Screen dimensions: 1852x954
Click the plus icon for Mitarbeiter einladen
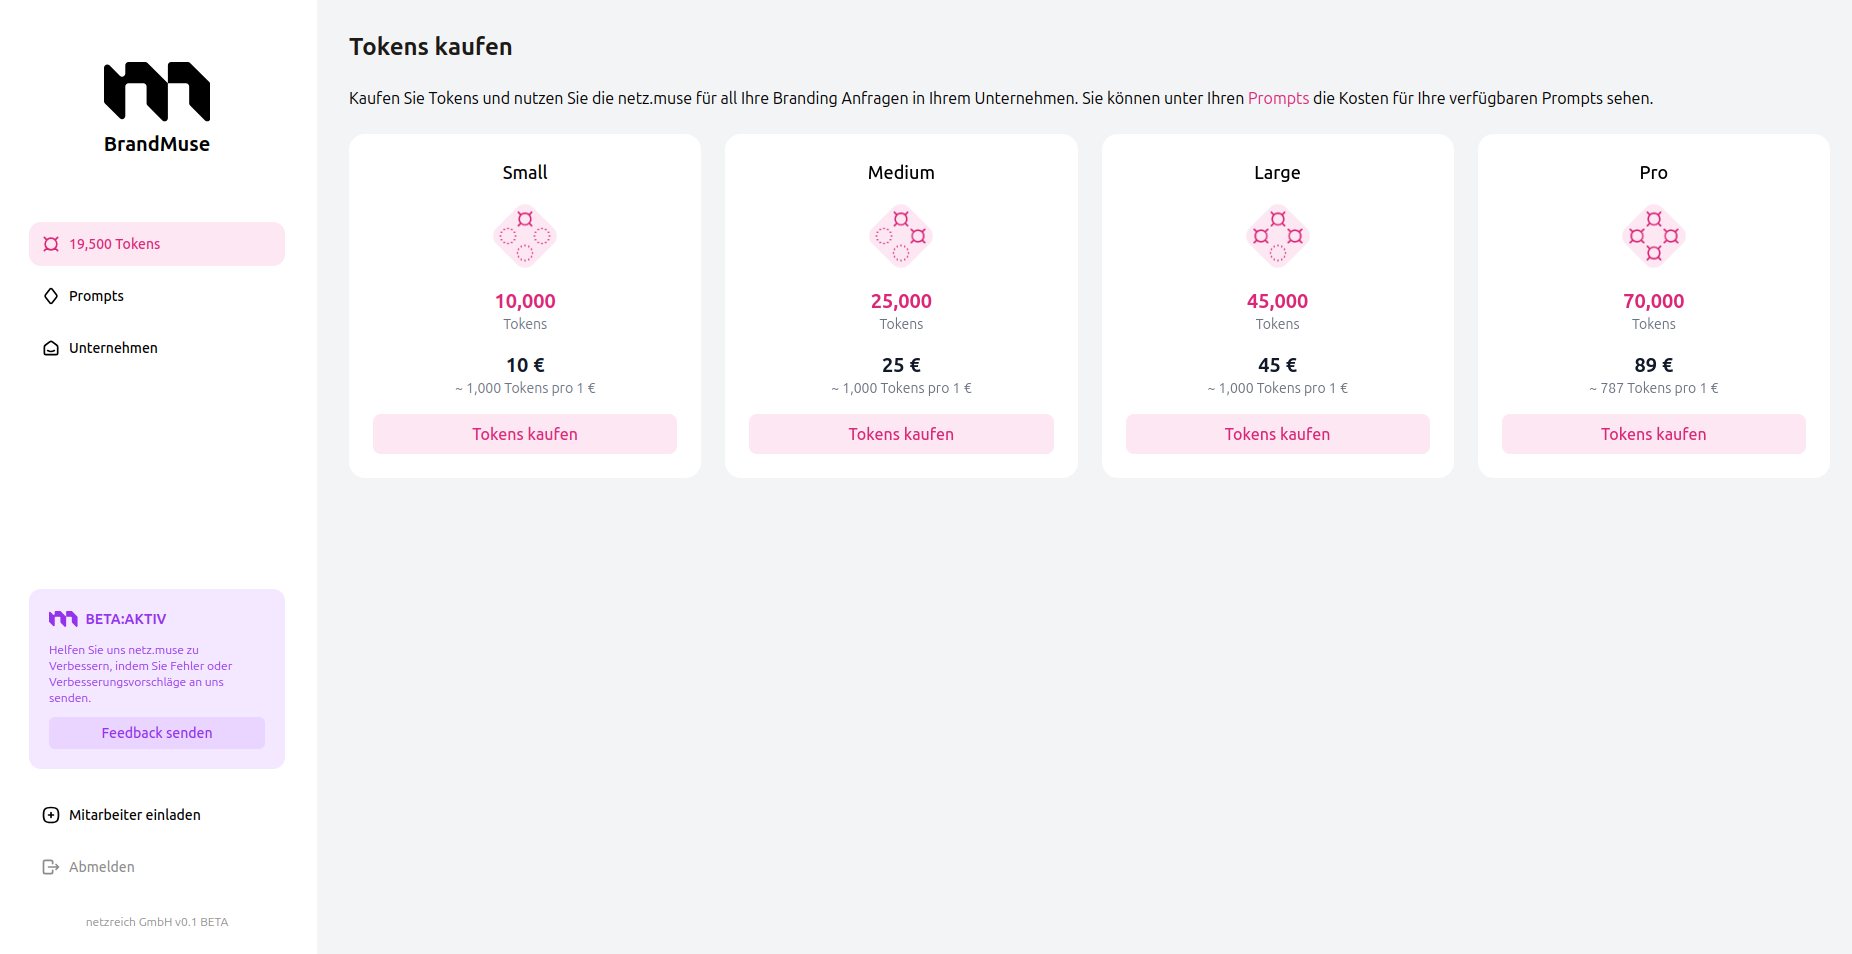(51, 815)
